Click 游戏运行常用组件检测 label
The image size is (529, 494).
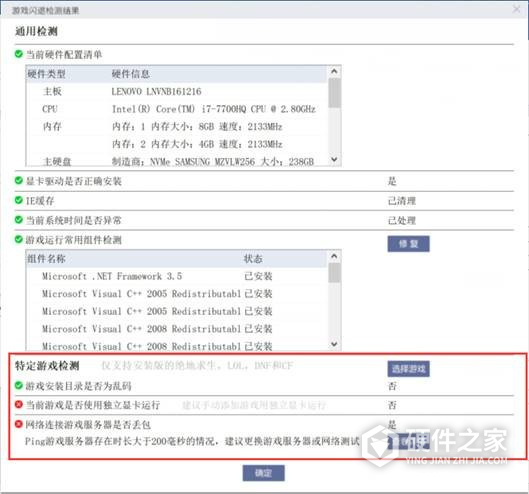pos(74,240)
